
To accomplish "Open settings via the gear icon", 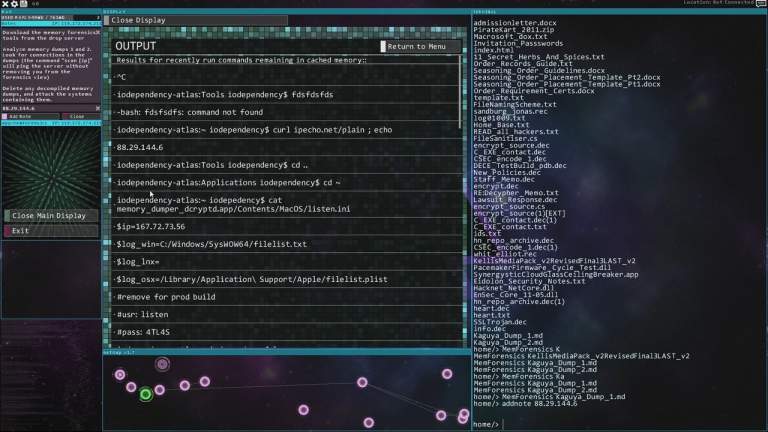I will click(x=14, y=3).
